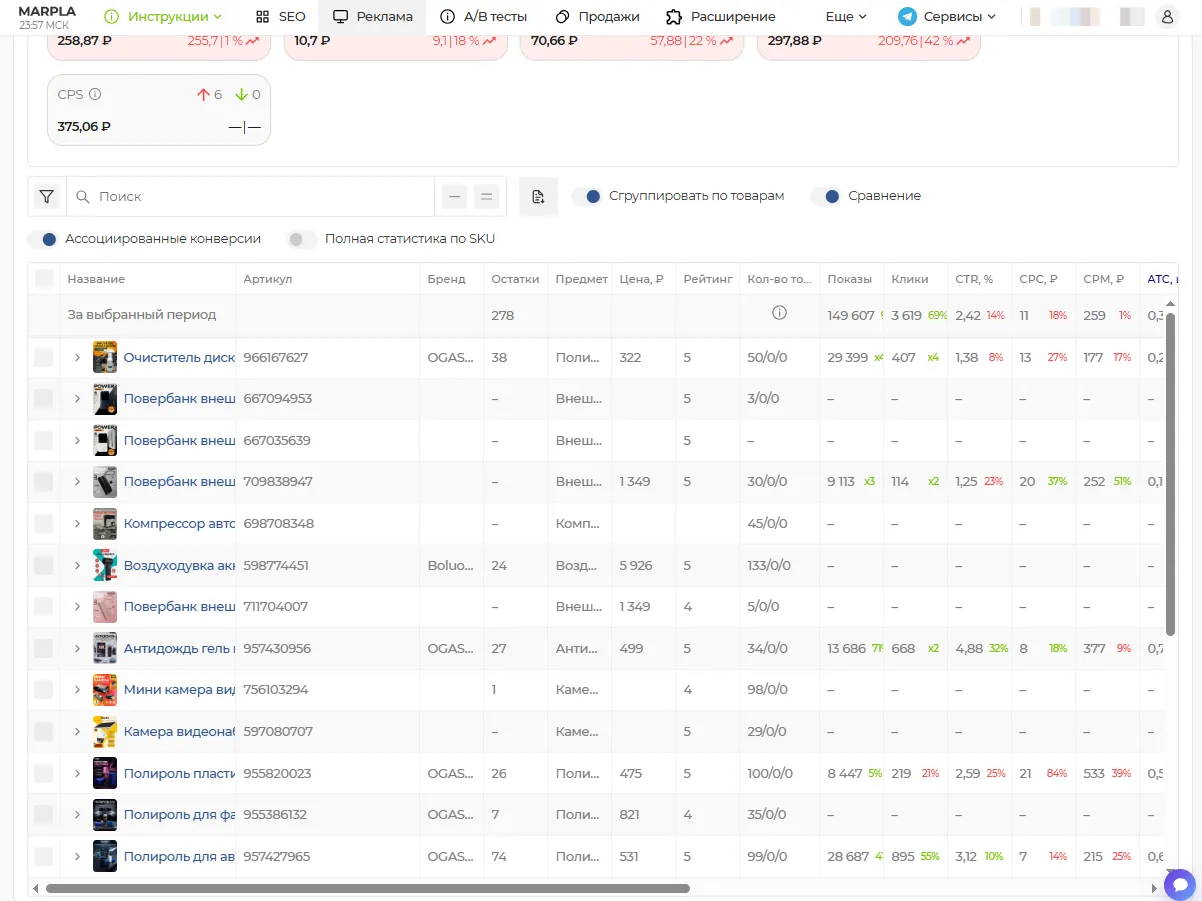The width and height of the screenshot is (1202, 901).
Task: Click thumbnail of Очиститель диск product
Action: pyautogui.click(x=105, y=357)
